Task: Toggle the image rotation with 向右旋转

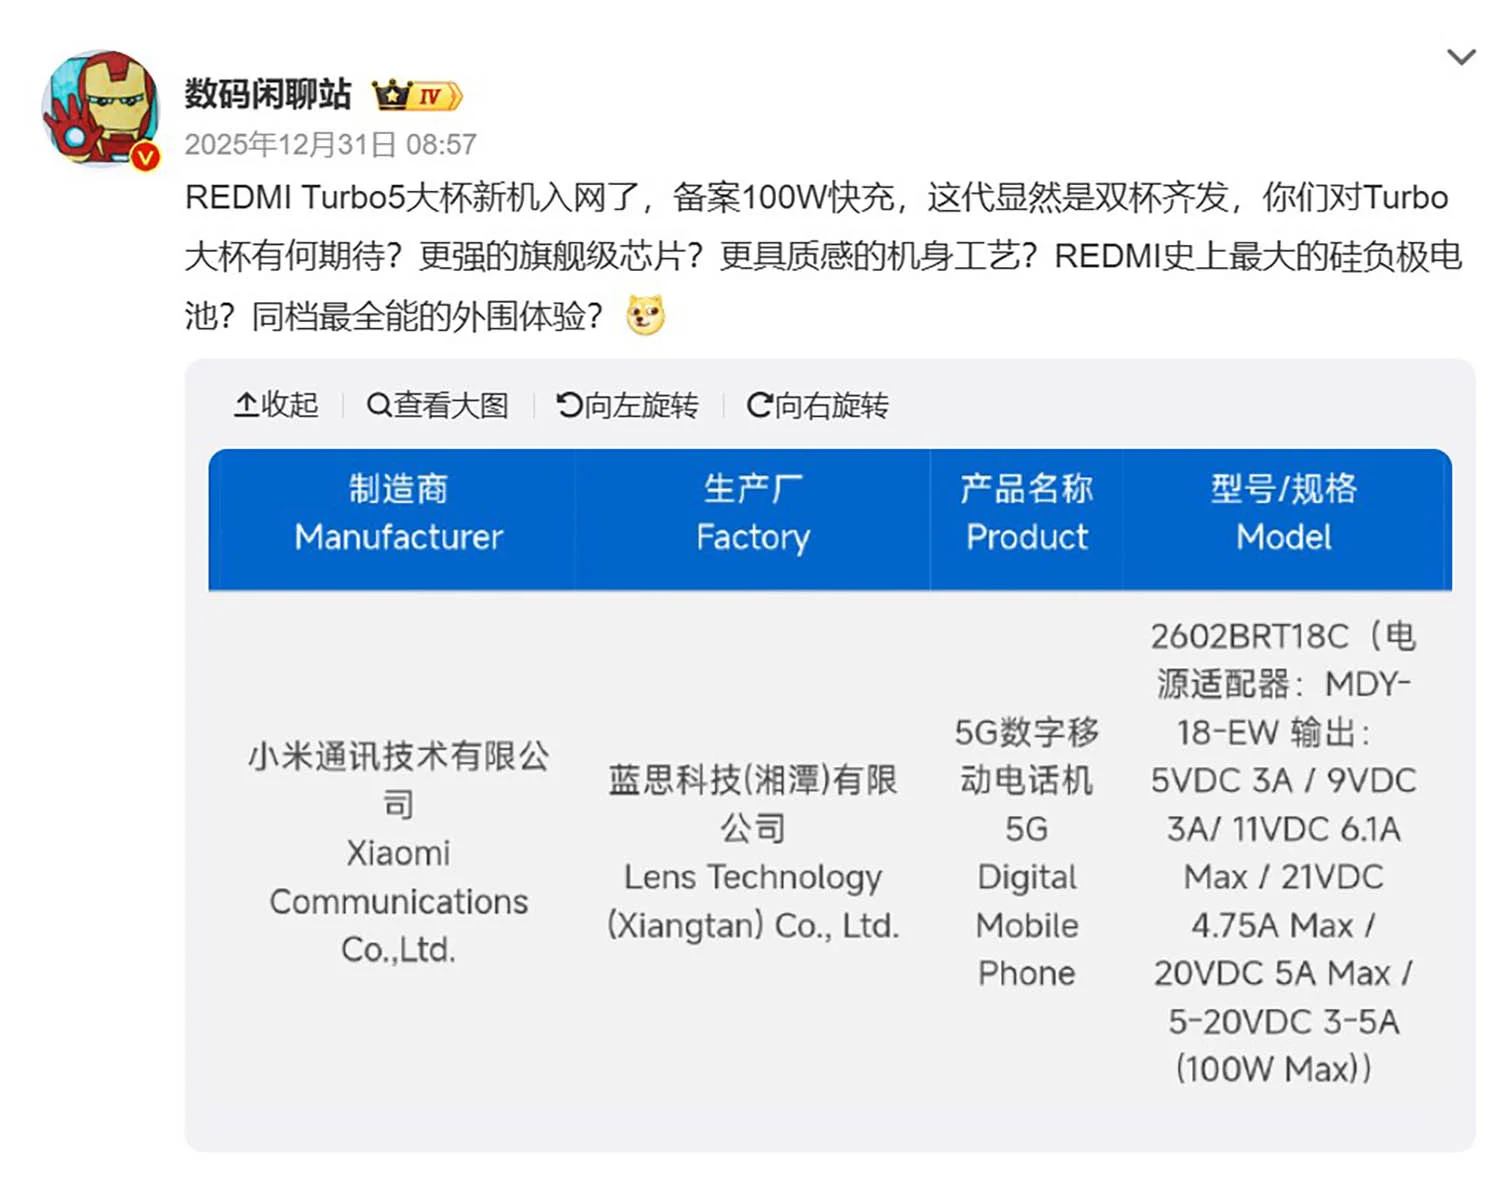Action: tap(818, 405)
